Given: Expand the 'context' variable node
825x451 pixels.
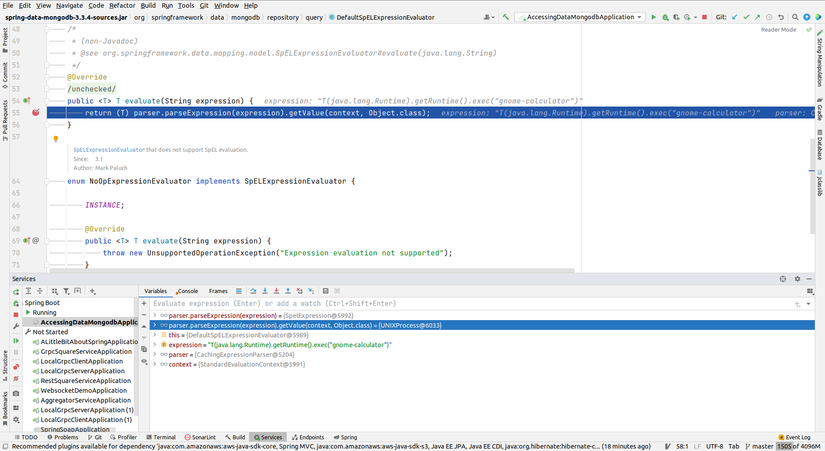Looking at the screenshot, I should click(154, 365).
